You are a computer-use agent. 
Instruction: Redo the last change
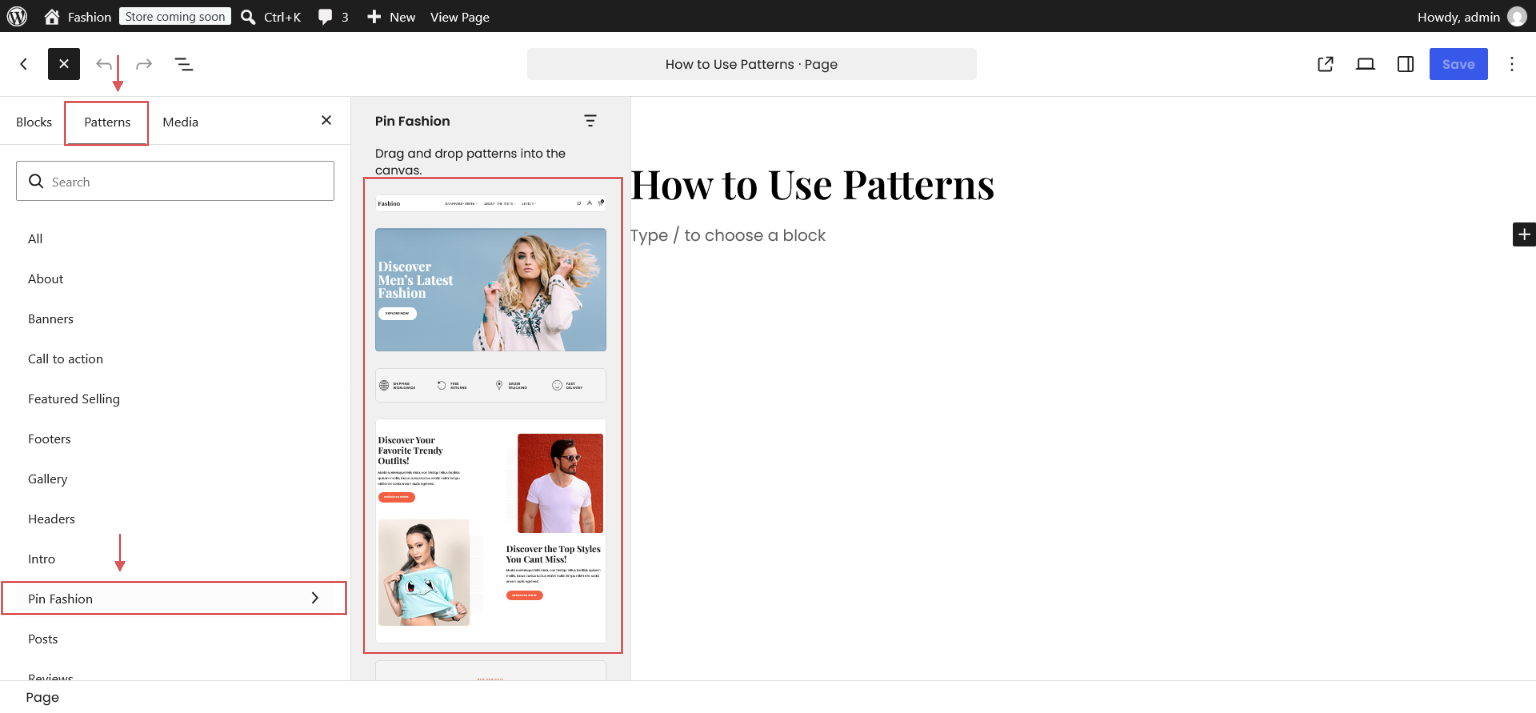pos(144,64)
